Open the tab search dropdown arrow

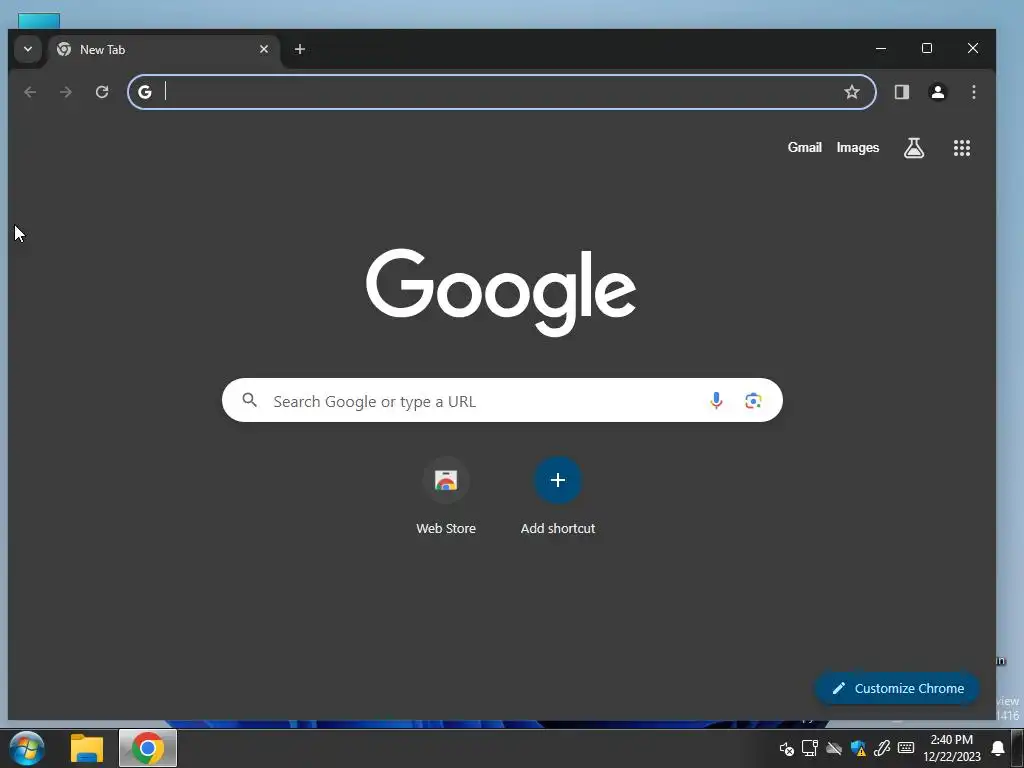pyautogui.click(x=27, y=50)
